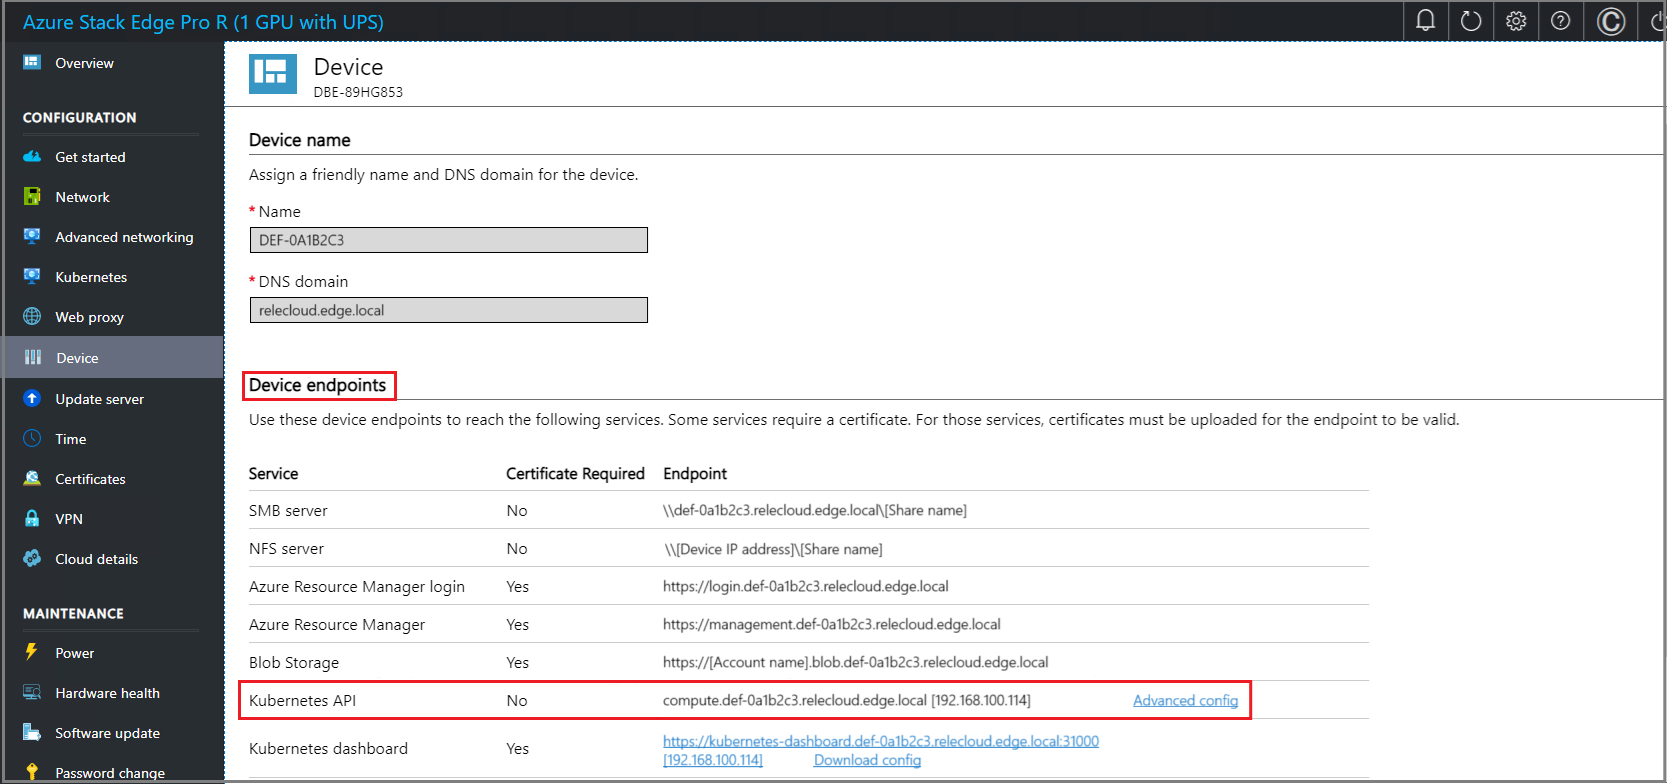The height and width of the screenshot is (784, 1667).
Task: Click the Certificate Required column header
Action: pyautogui.click(x=575, y=473)
